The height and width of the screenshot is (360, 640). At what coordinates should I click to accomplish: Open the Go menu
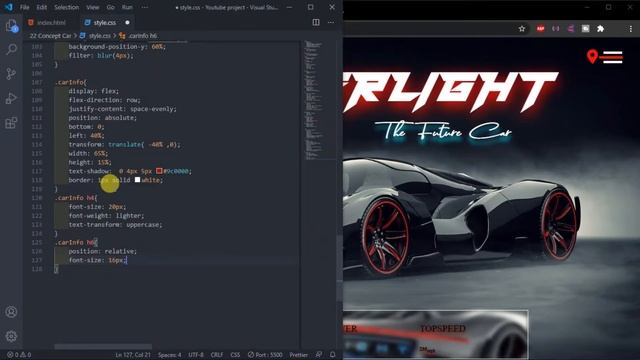coord(111,7)
